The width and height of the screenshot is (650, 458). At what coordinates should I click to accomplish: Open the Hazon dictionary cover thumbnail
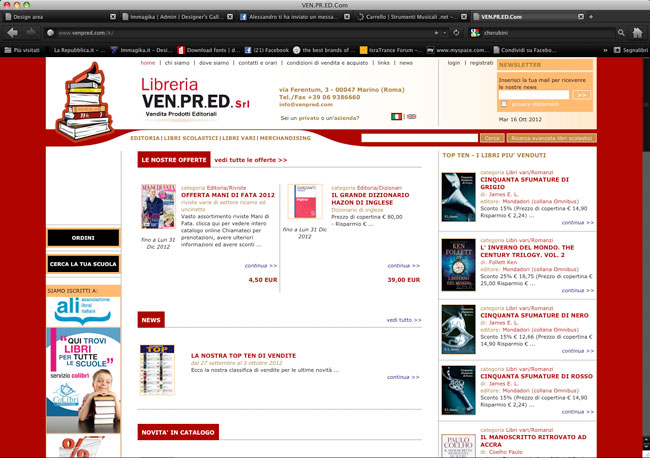(x=305, y=201)
